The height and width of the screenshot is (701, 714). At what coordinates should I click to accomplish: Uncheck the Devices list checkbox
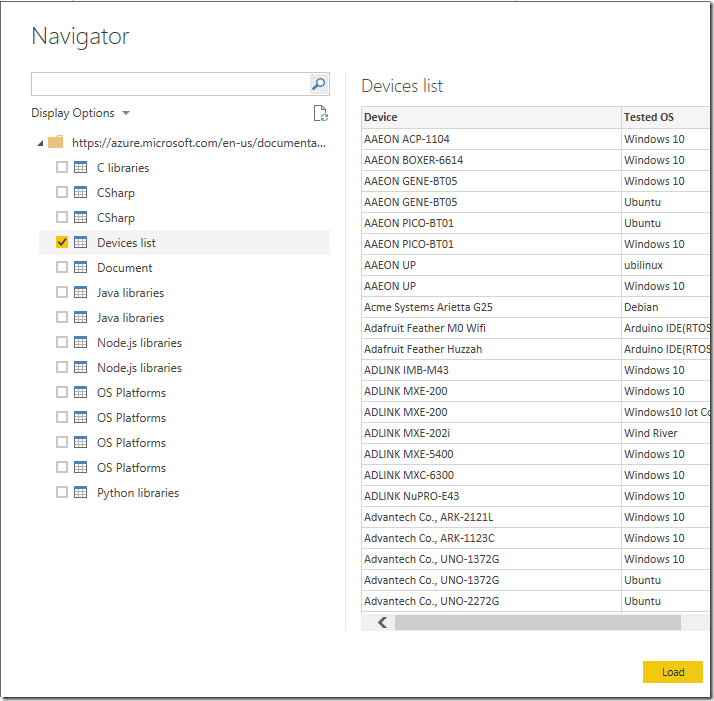62,242
